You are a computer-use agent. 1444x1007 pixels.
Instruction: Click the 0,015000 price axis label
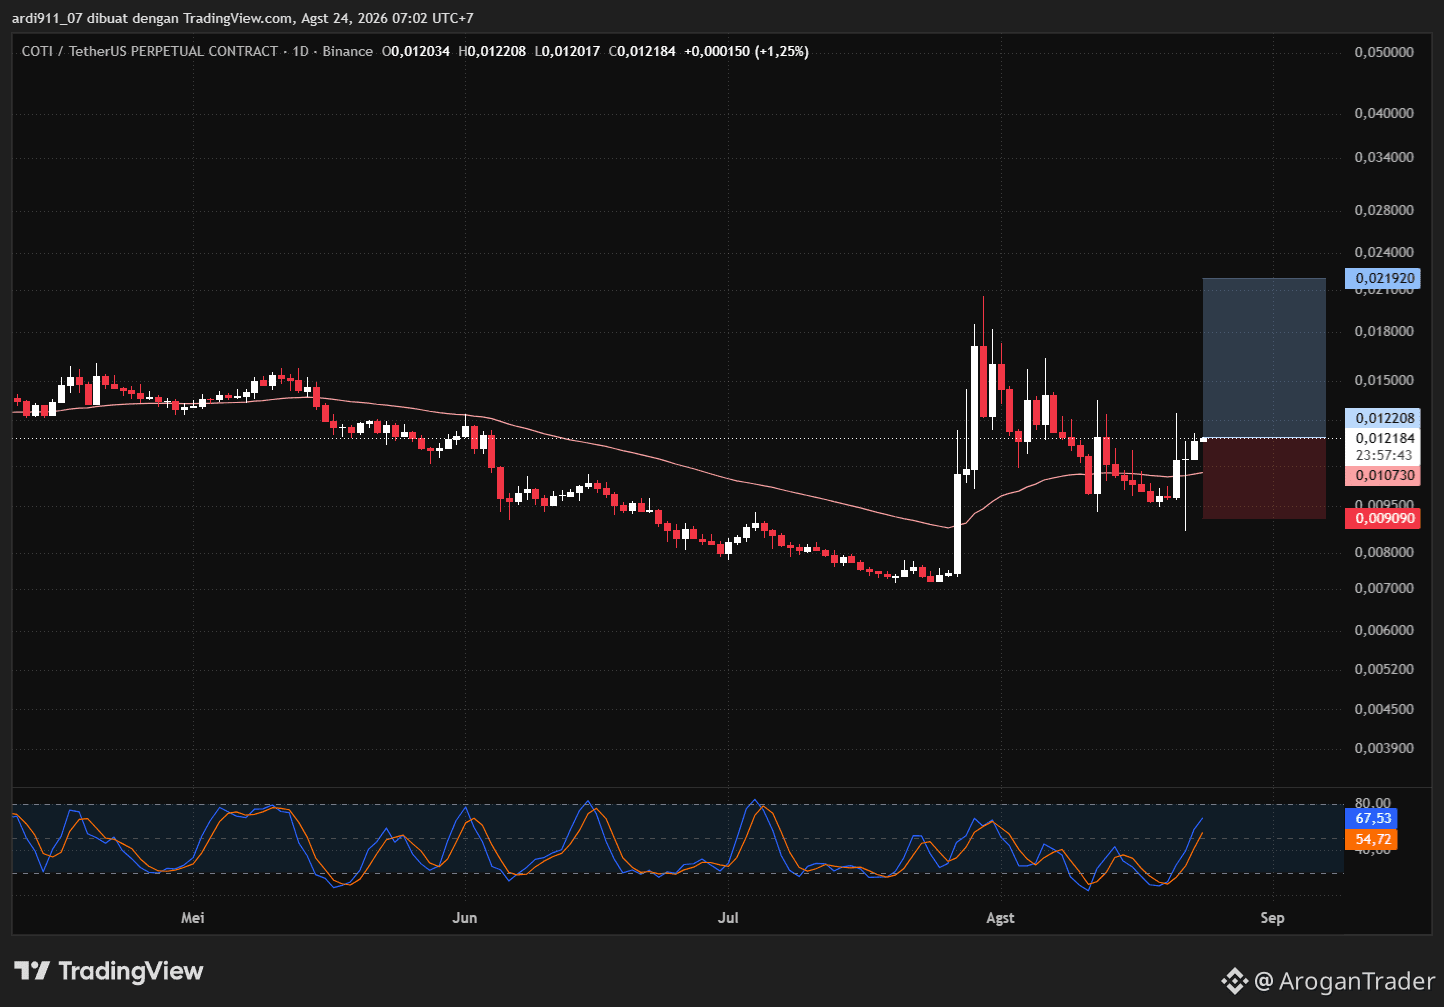click(x=1384, y=381)
